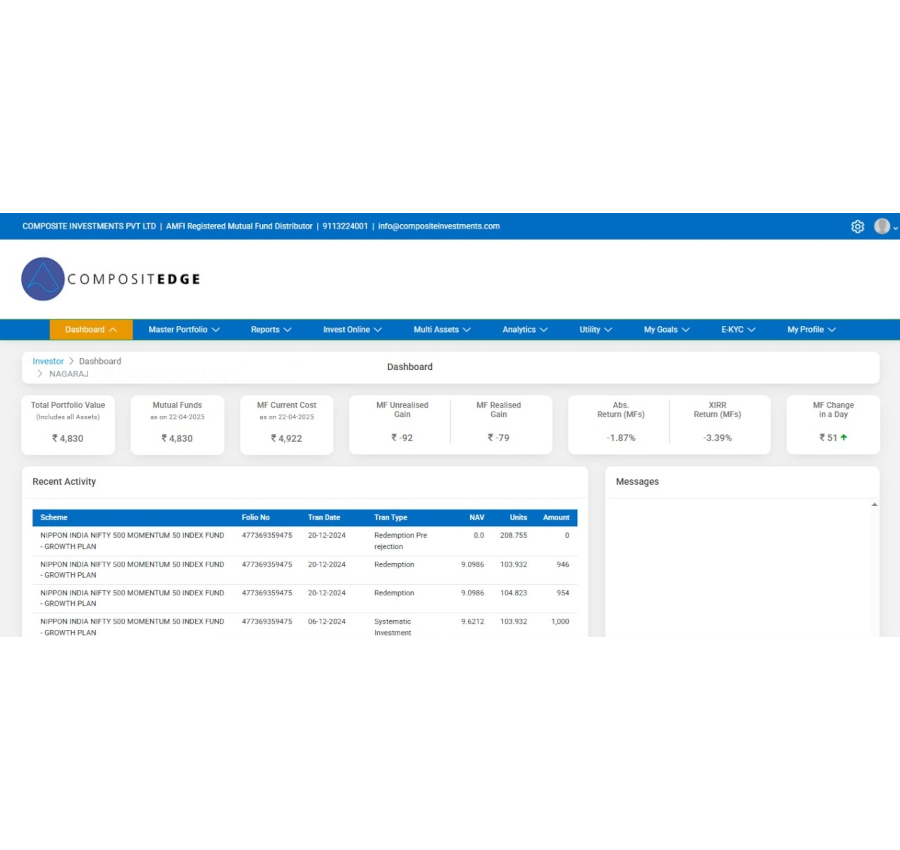This screenshot has width=900, height=850.
Task: Expand the Master Portfolio dropdown
Action: pos(183,330)
